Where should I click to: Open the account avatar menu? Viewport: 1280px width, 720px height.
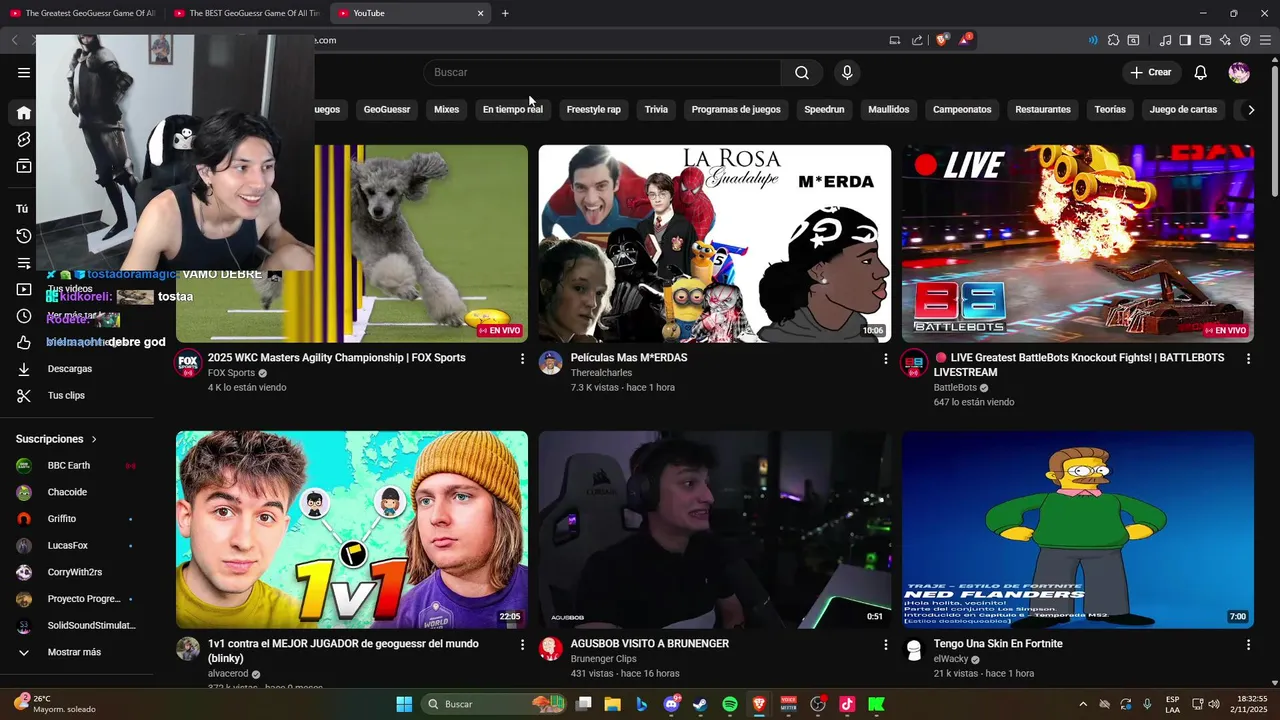(x=1239, y=72)
